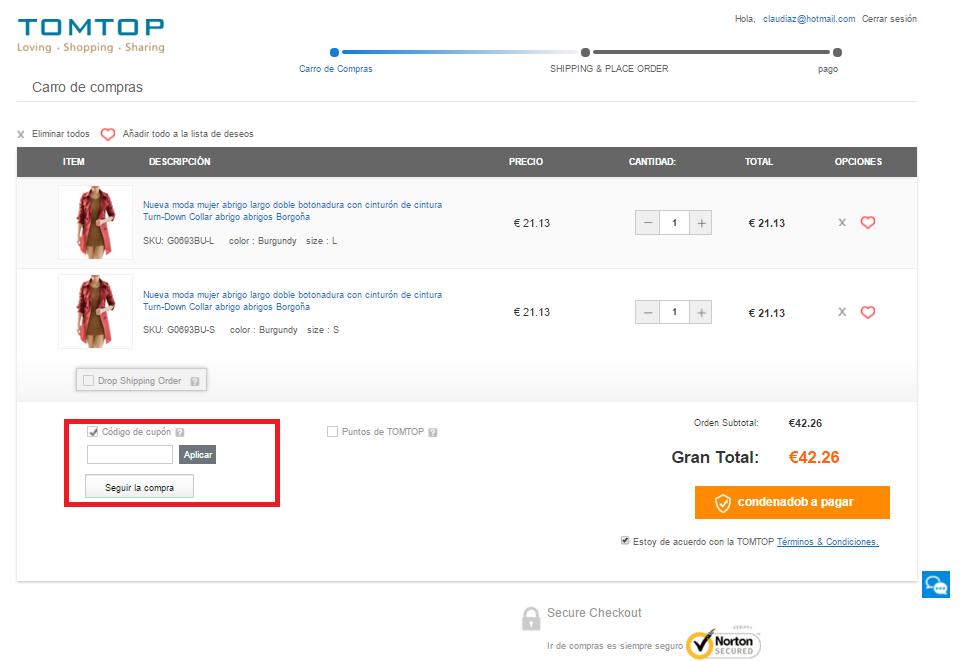
Task: Open Drop Shipping Order help icon
Action: click(194, 381)
